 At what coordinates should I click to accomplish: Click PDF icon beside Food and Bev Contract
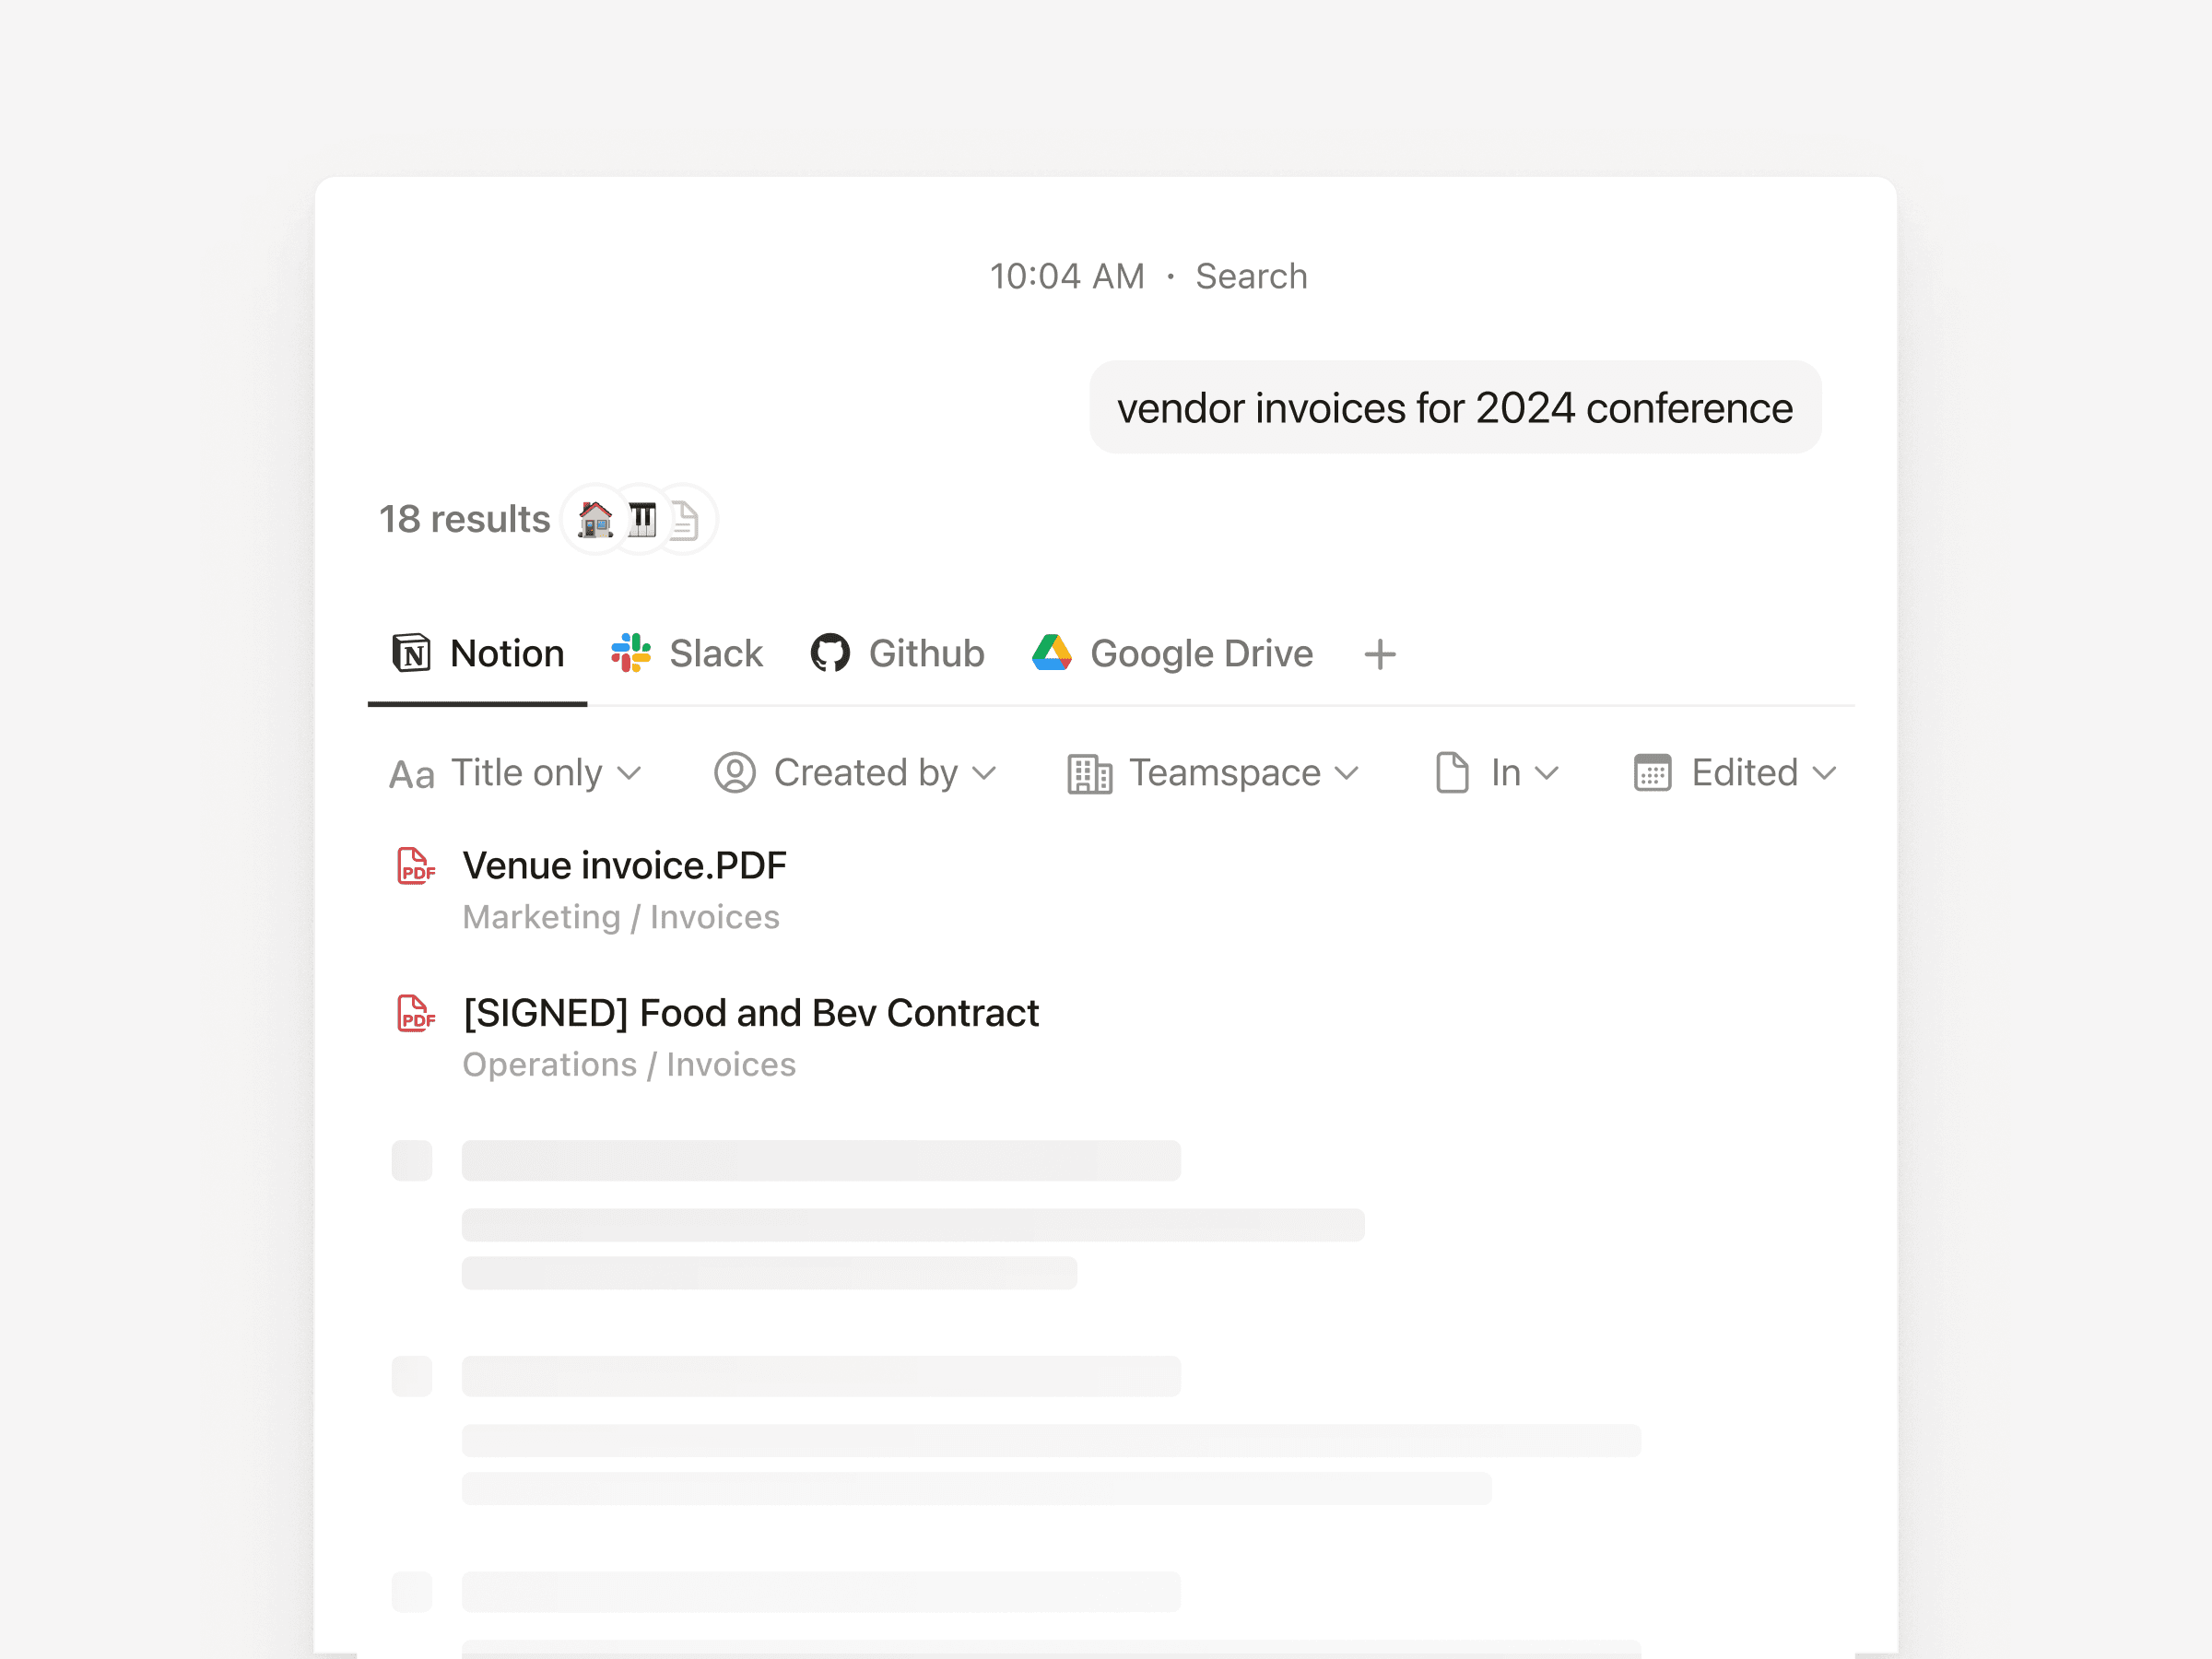tap(416, 1013)
